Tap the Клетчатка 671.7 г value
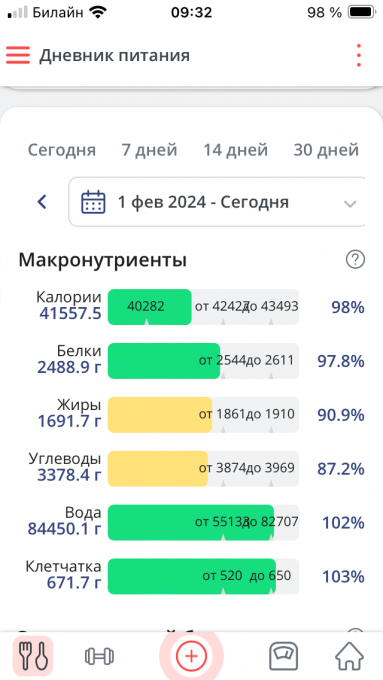Image resolution: width=383 pixels, height=680 pixels. 74,583
